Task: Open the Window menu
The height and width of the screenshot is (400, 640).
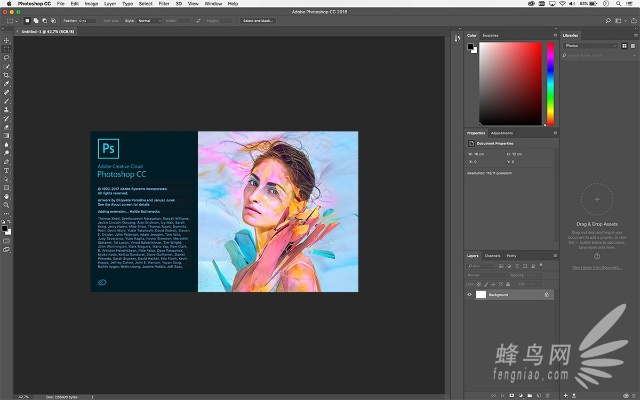Action: point(213,3)
